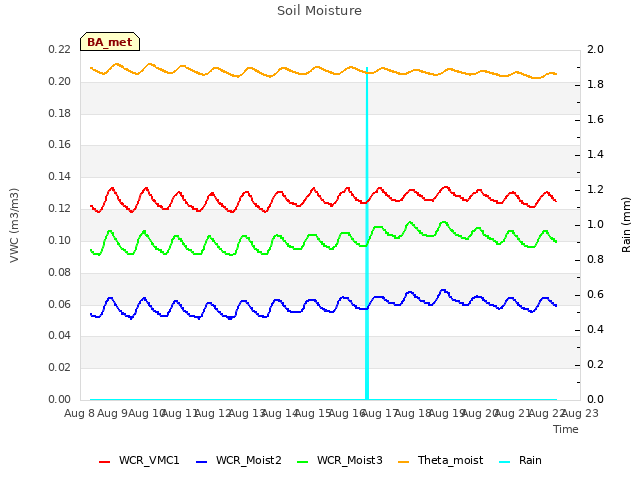The width and height of the screenshot is (640, 480).
Task: Click the VWC (m3/m3) axis title
Action: [14, 225]
